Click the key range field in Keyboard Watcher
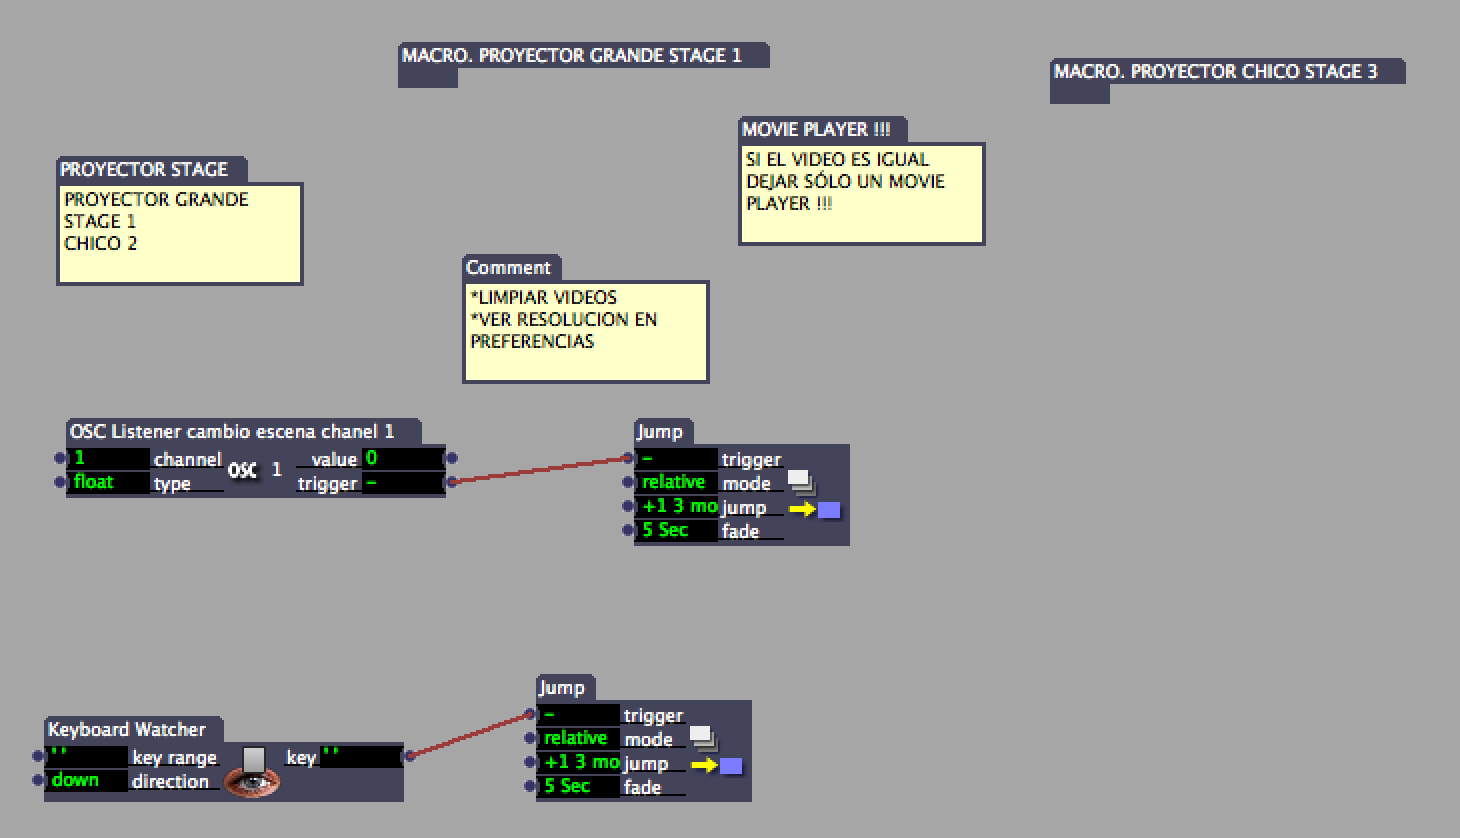1460x838 pixels. (x=87, y=757)
